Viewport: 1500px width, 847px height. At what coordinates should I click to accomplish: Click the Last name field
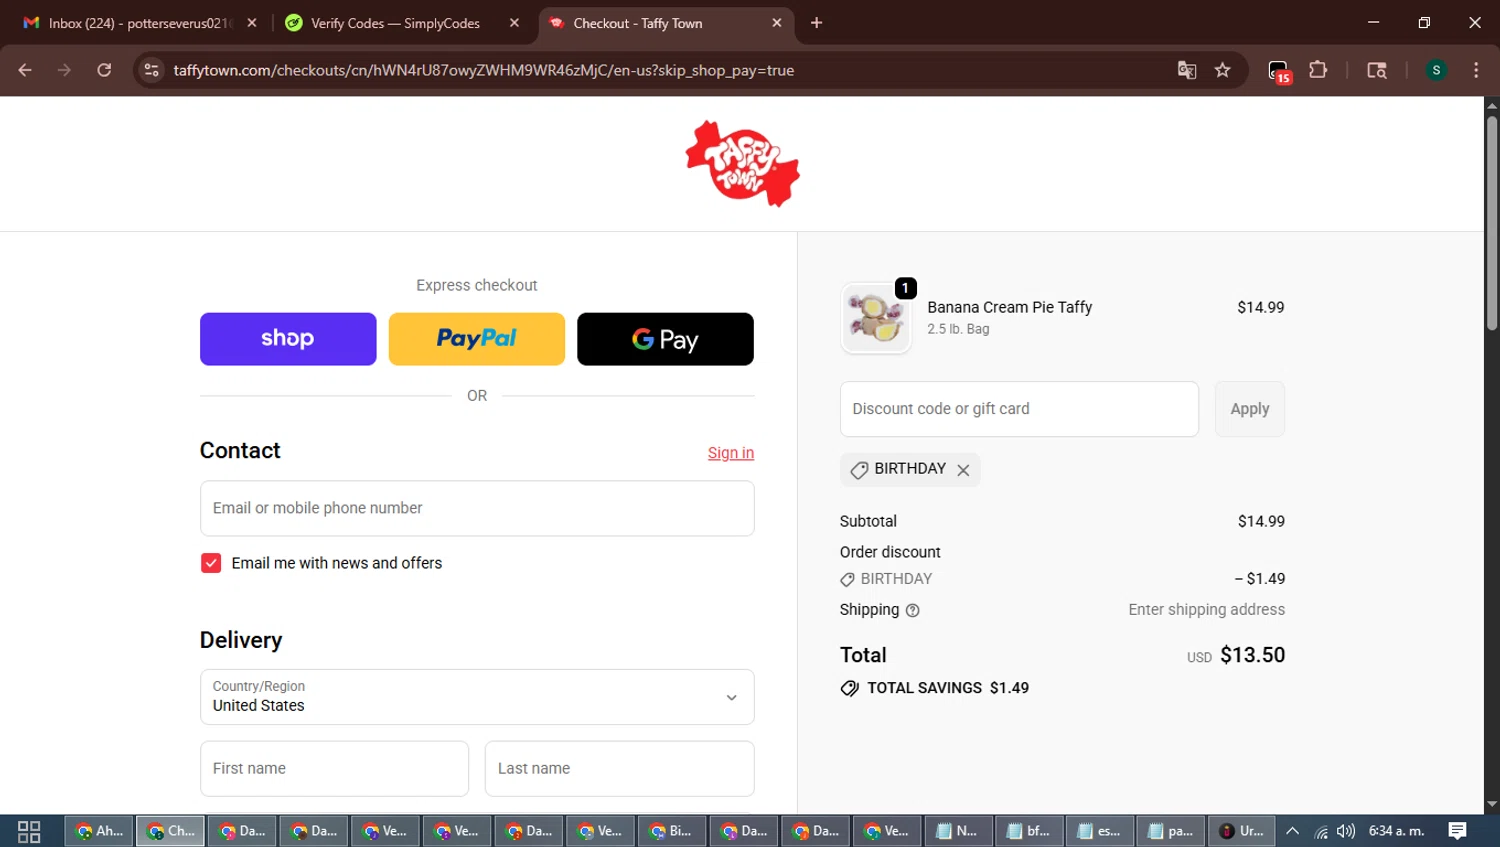tap(620, 769)
